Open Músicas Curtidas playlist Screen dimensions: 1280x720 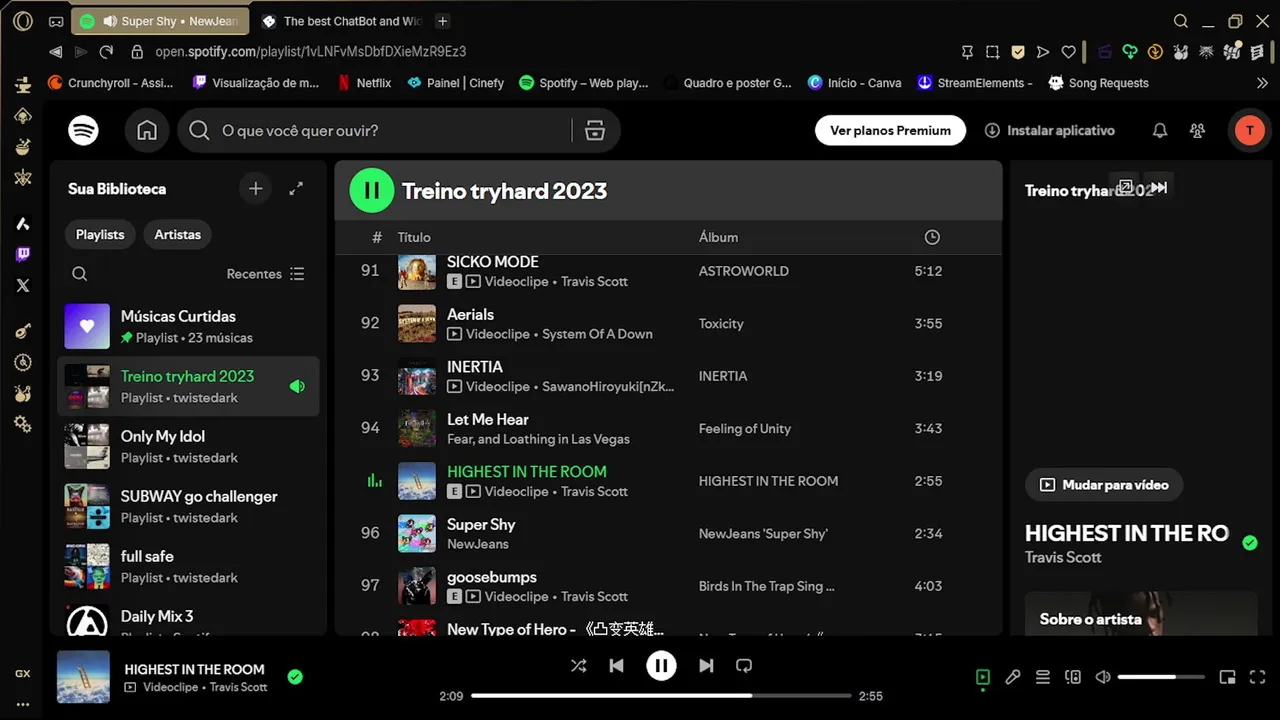(188, 326)
